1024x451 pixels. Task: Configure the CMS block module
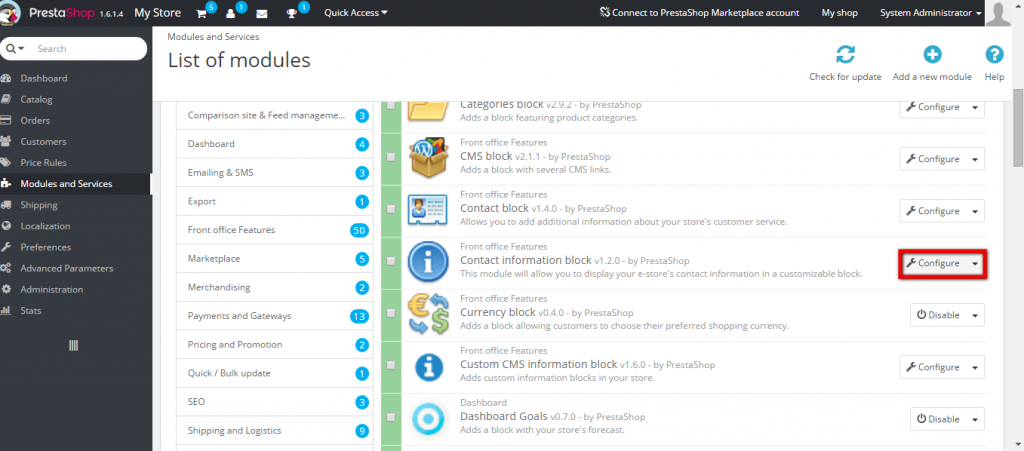[x=933, y=159]
